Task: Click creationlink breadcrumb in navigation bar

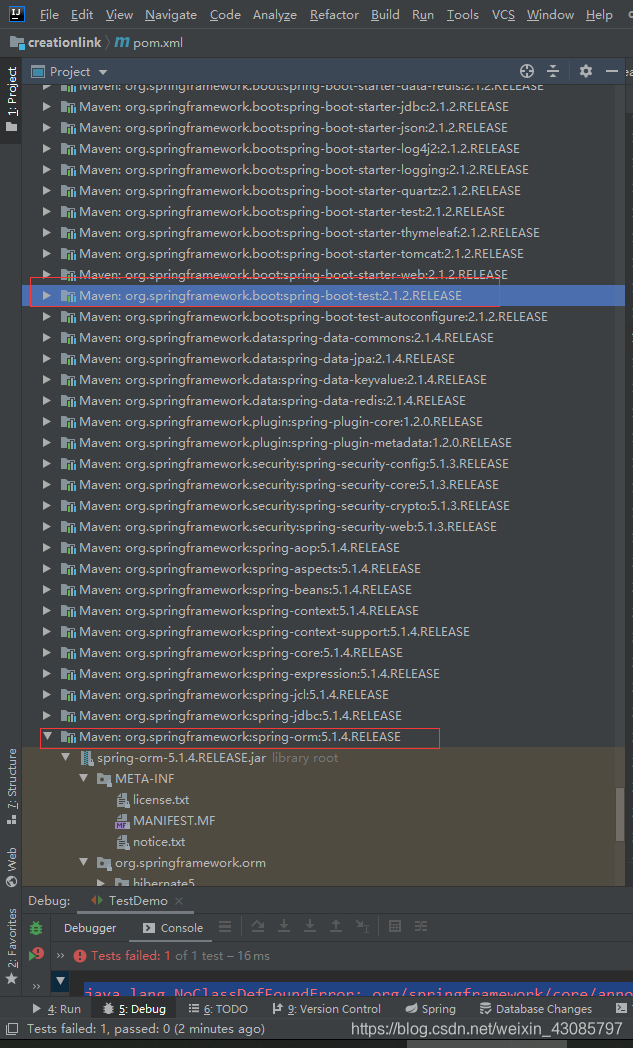Action: [x=55, y=42]
